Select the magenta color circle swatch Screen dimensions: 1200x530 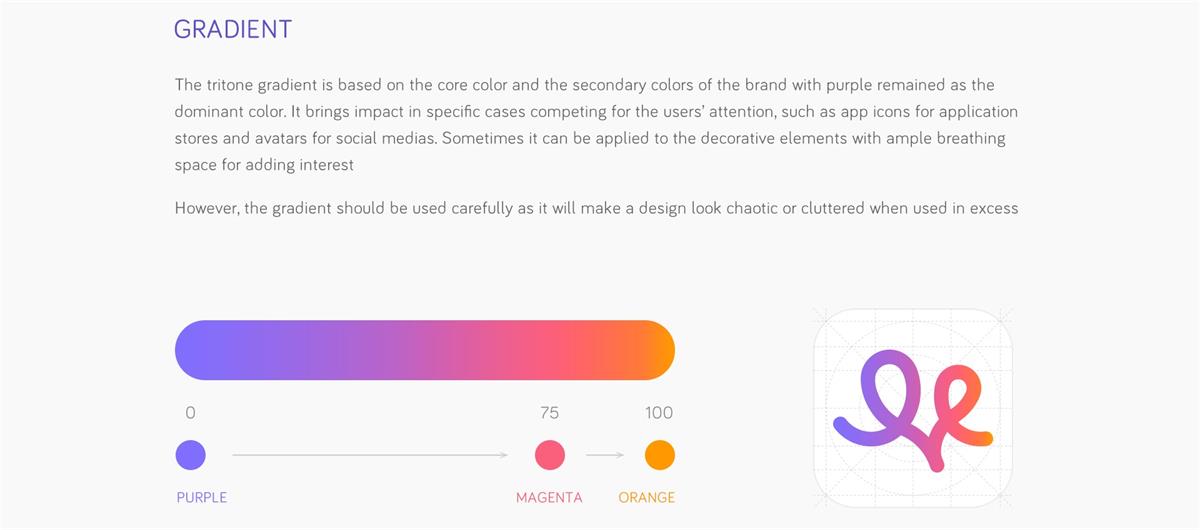click(x=550, y=455)
